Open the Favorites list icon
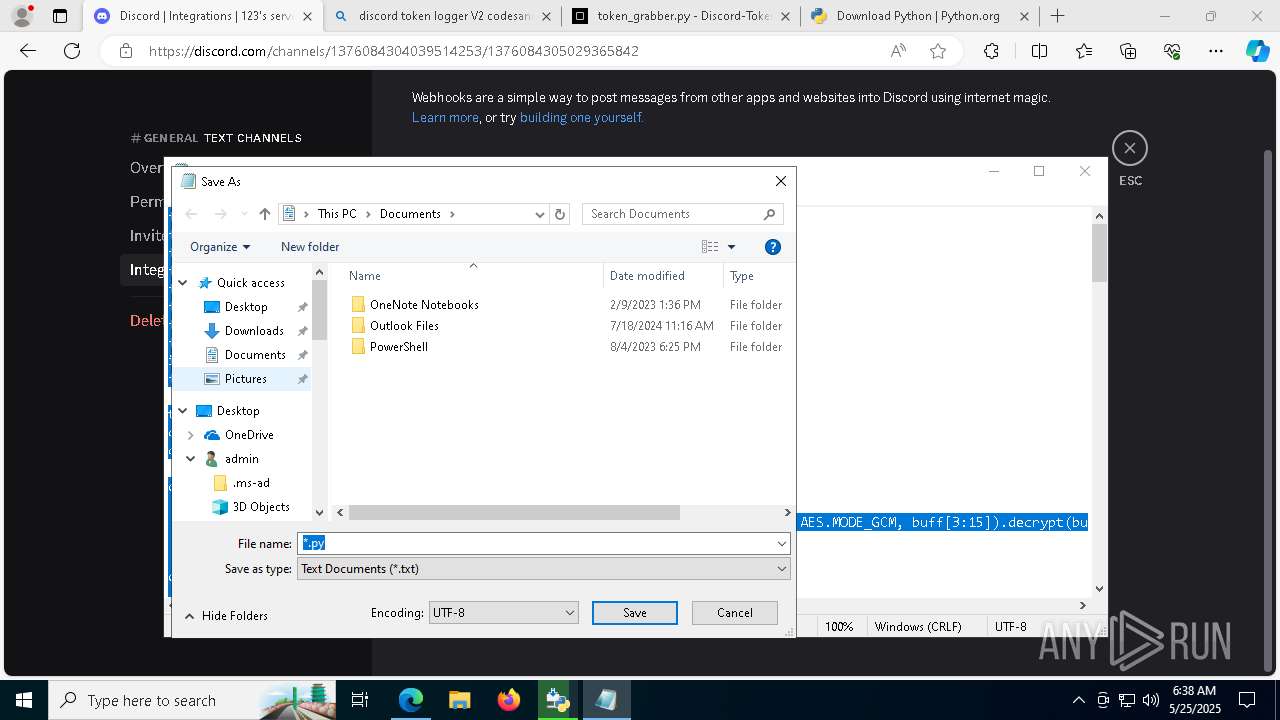The image size is (1280, 720). pos(1084,51)
